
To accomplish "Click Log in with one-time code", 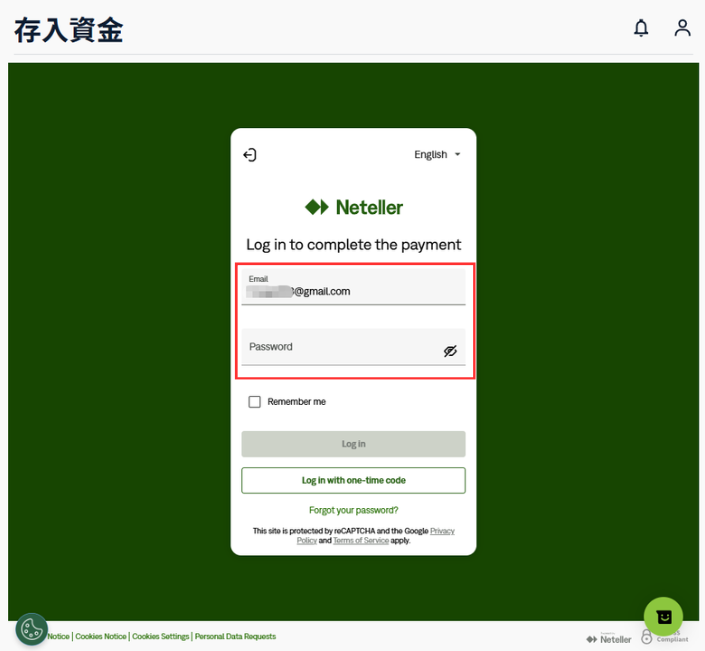I will pyautogui.click(x=353, y=480).
